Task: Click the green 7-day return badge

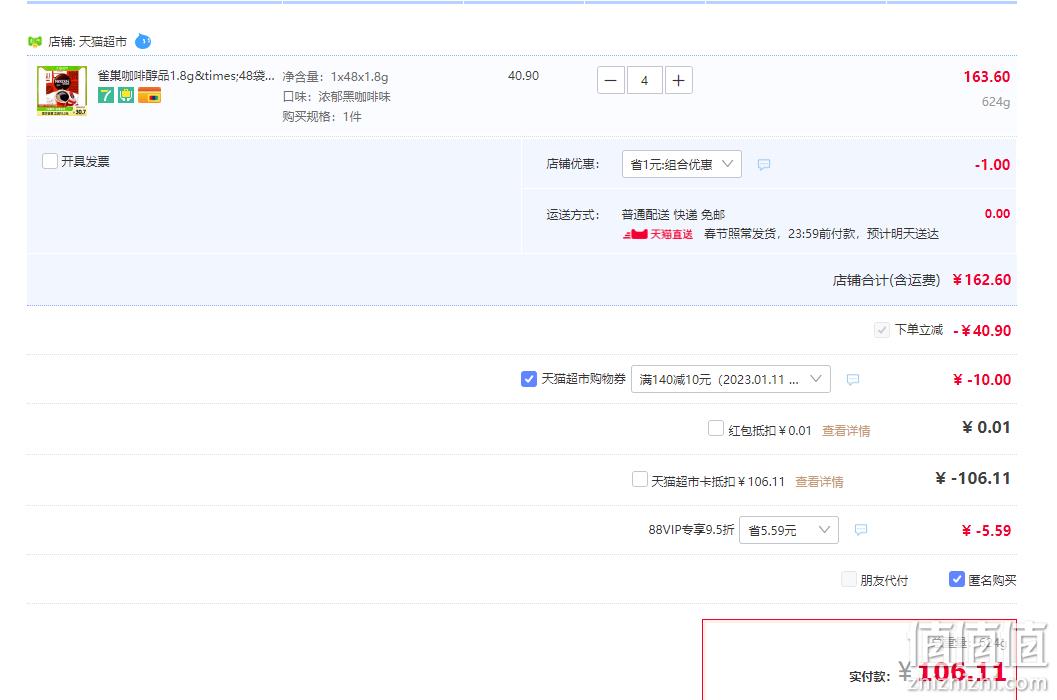Action: point(106,95)
